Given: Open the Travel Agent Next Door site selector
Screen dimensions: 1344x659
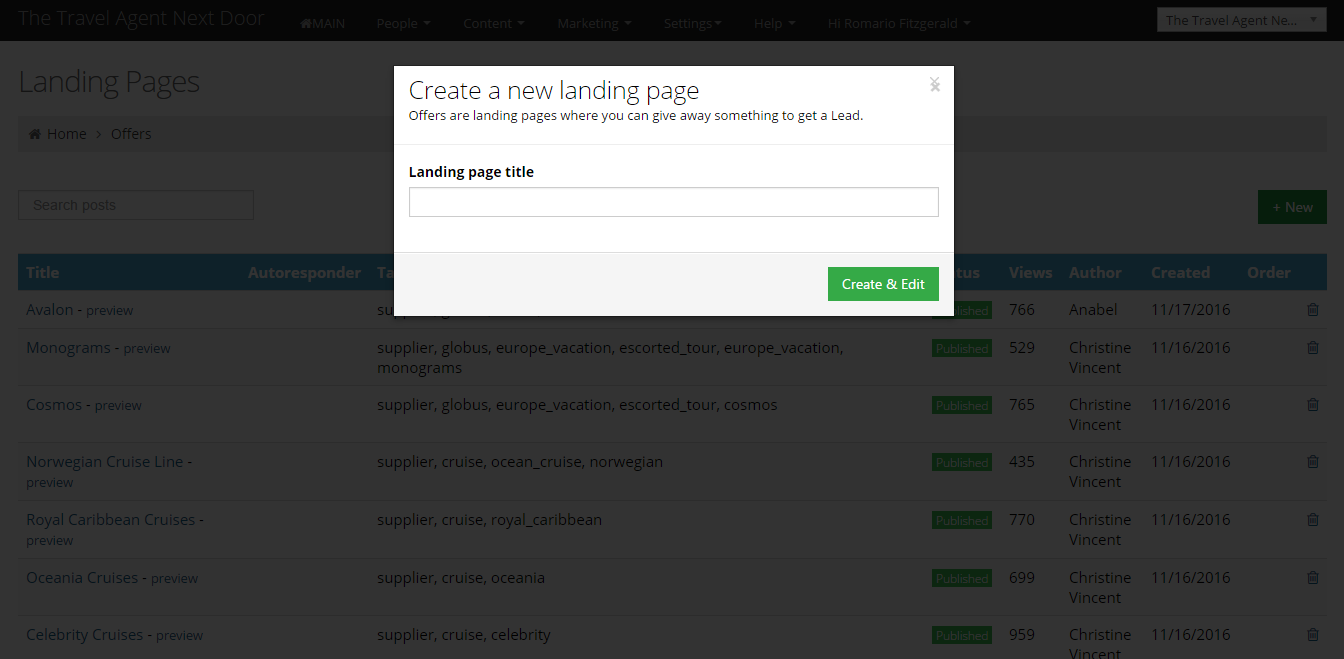Looking at the screenshot, I should [1241, 20].
